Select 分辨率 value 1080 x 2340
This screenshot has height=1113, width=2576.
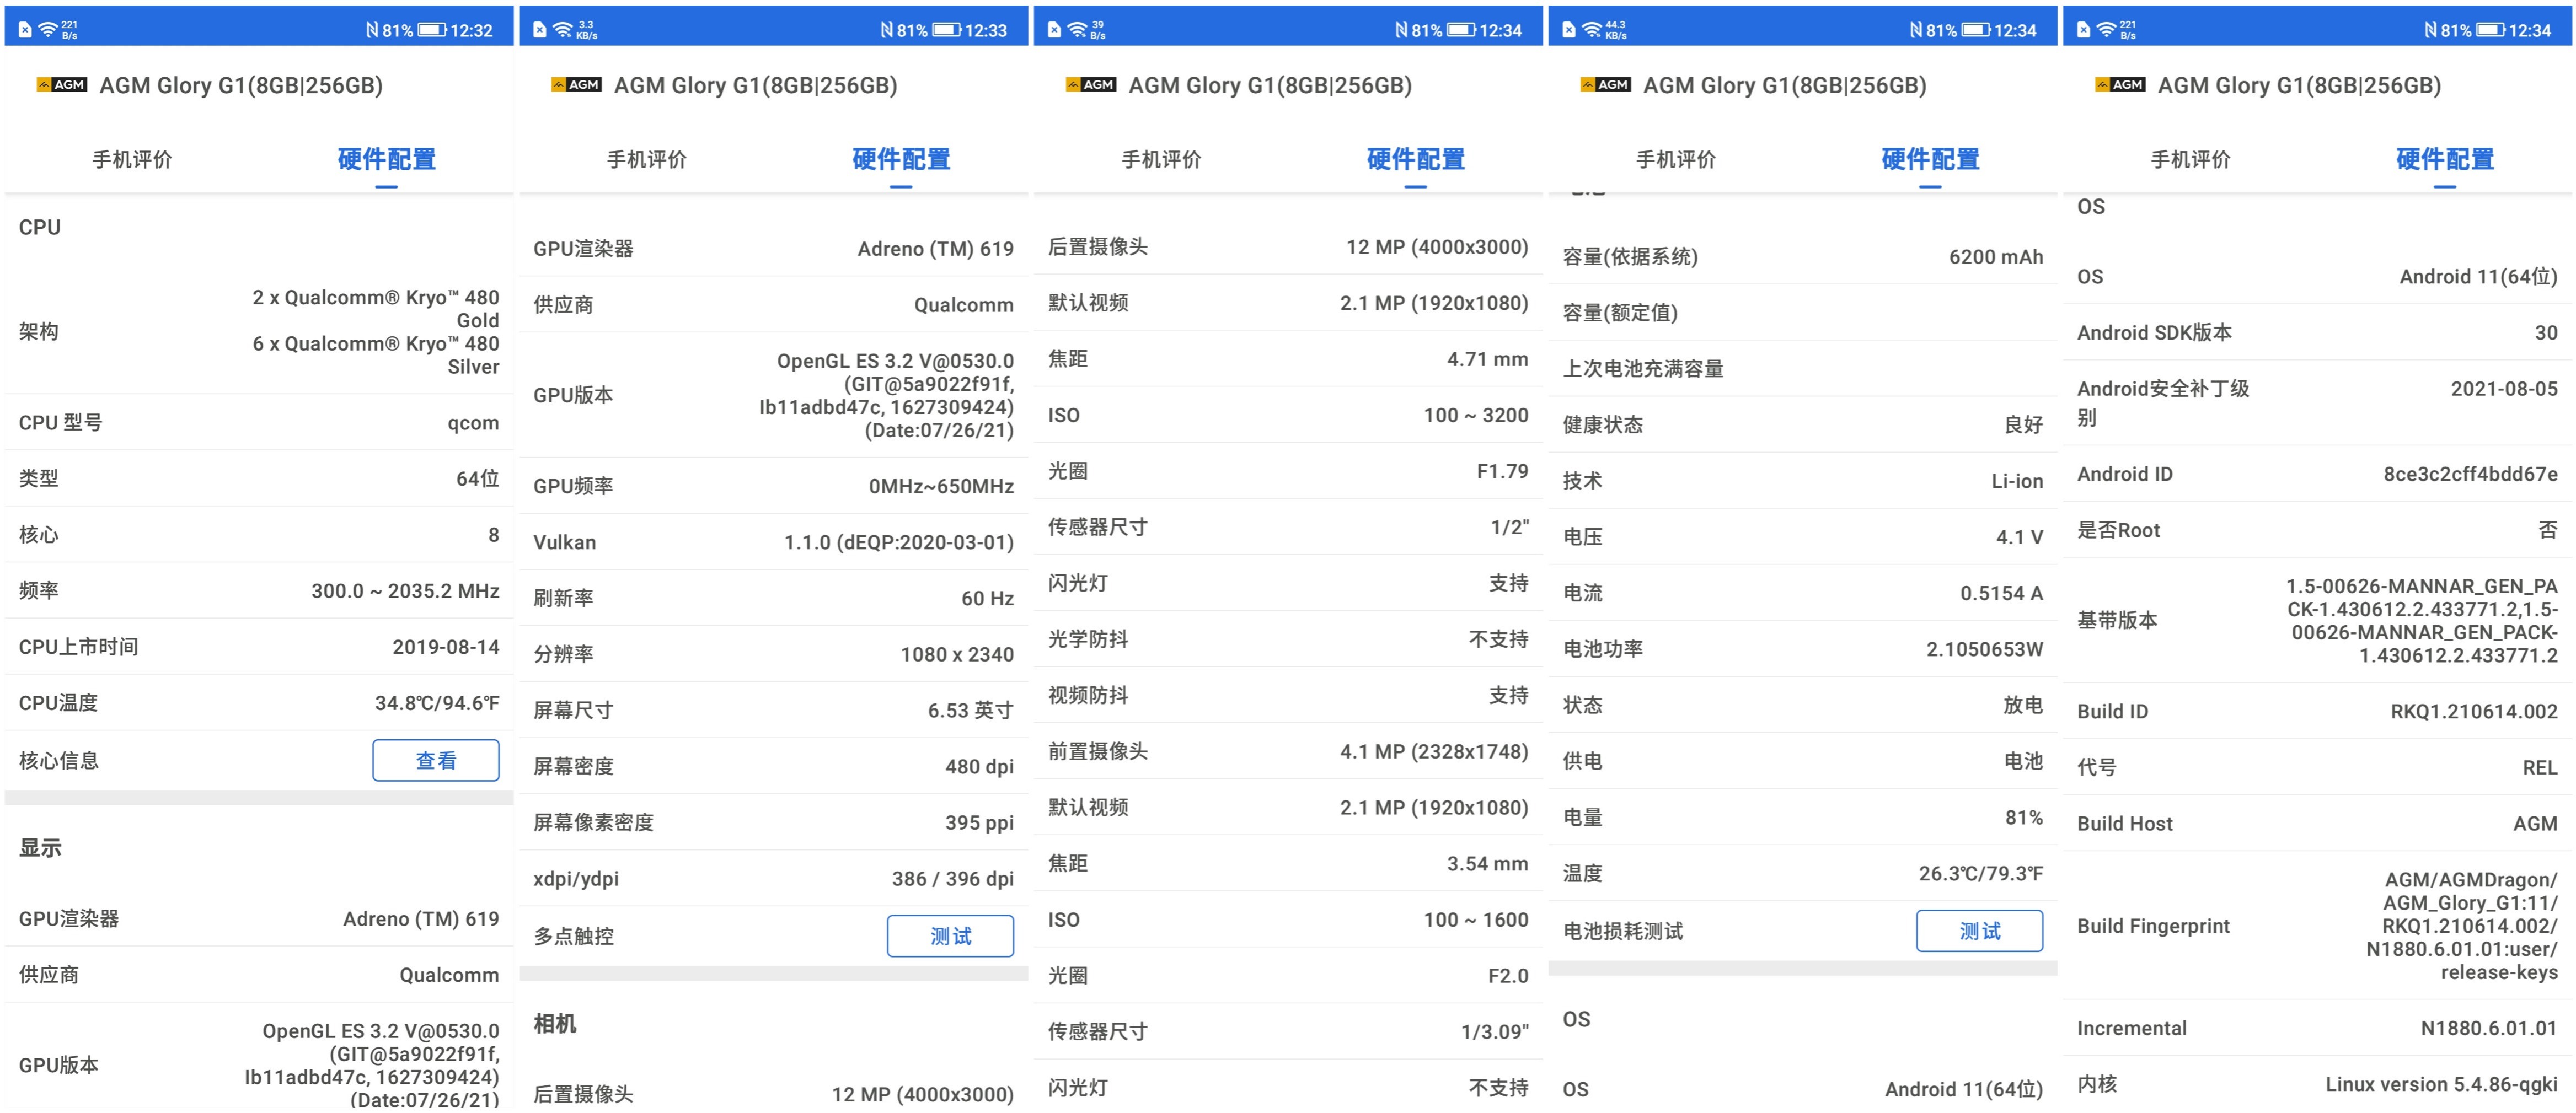point(957,654)
